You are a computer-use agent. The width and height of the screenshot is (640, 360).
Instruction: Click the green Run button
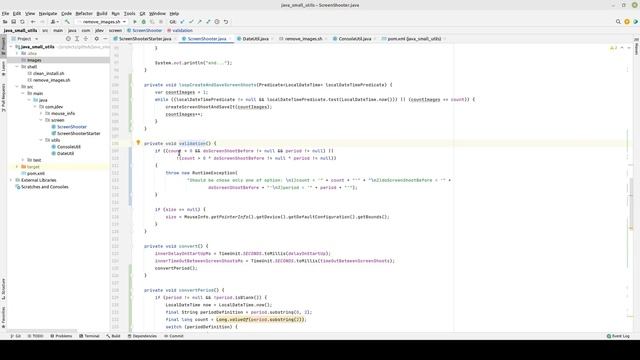(135, 22)
